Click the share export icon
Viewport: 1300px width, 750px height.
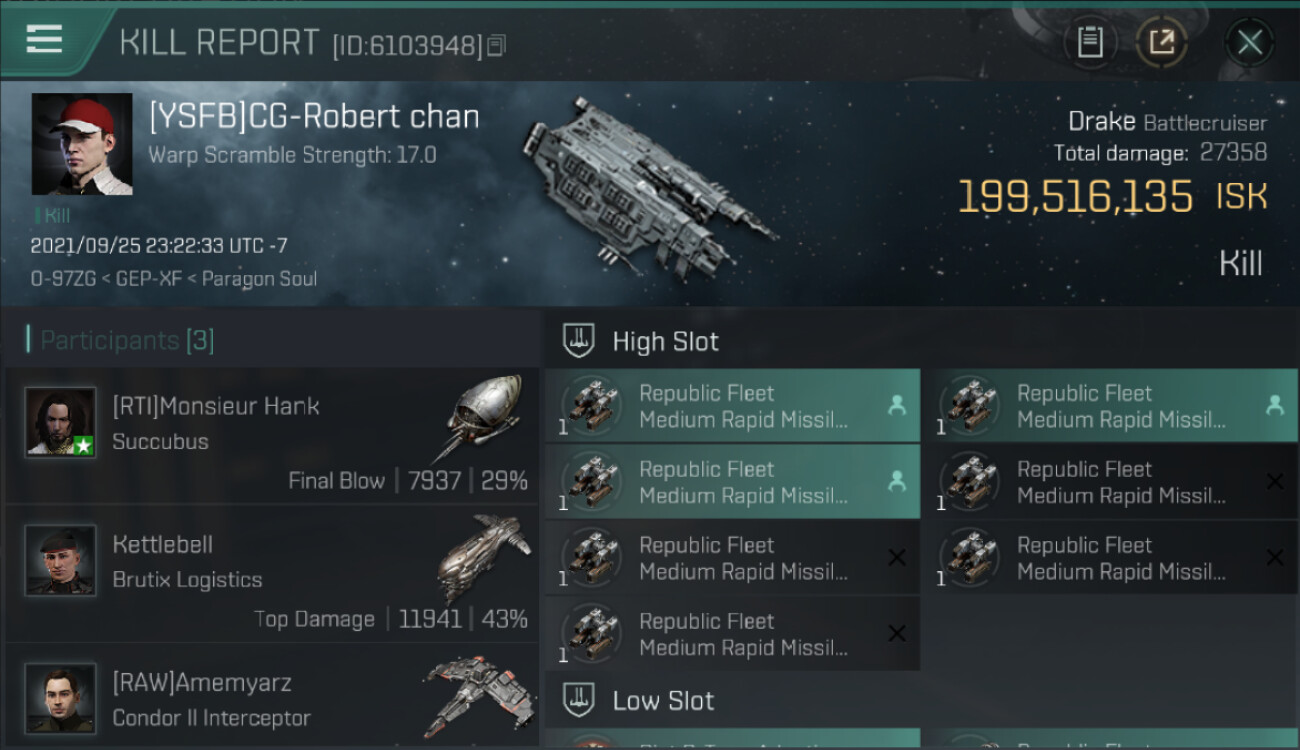click(x=1161, y=42)
